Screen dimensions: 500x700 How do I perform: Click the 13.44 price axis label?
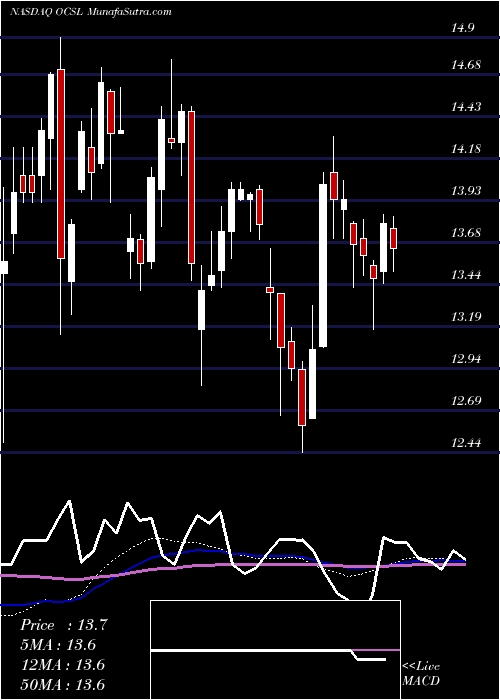tap(467, 275)
